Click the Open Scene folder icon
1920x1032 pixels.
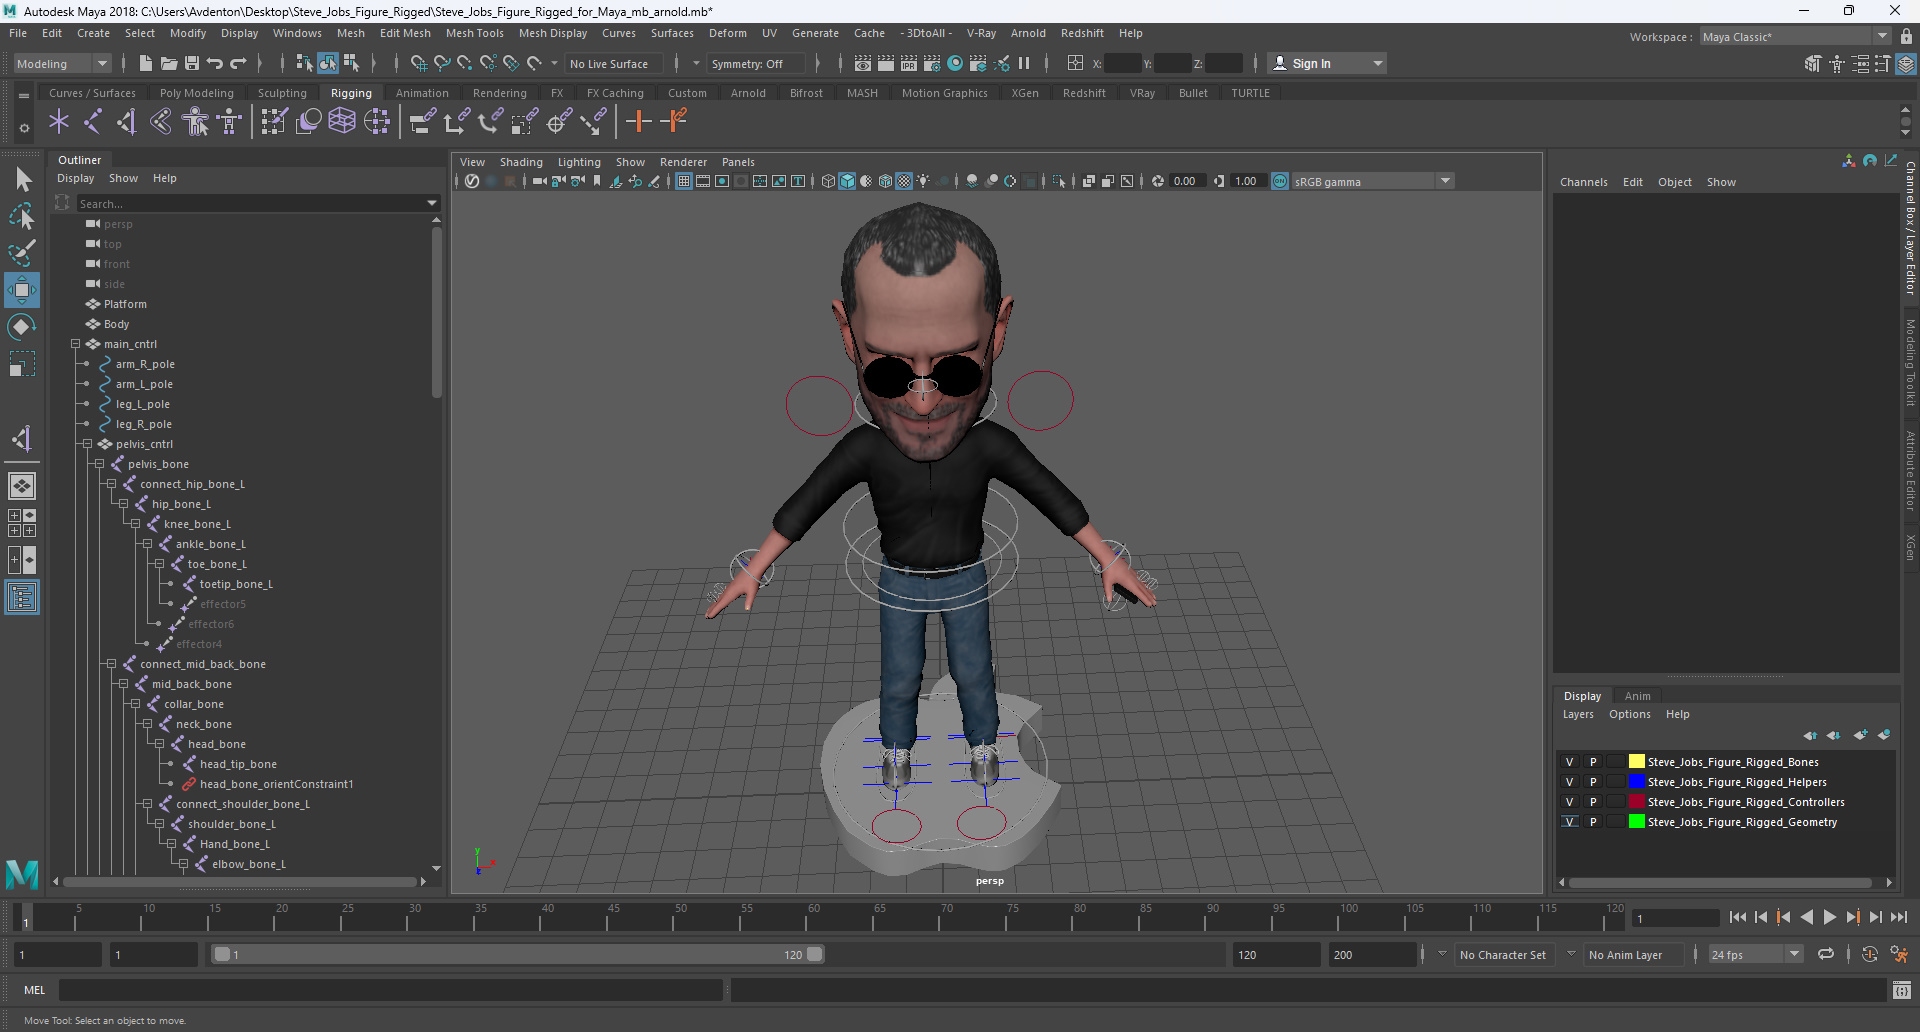pyautogui.click(x=169, y=63)
